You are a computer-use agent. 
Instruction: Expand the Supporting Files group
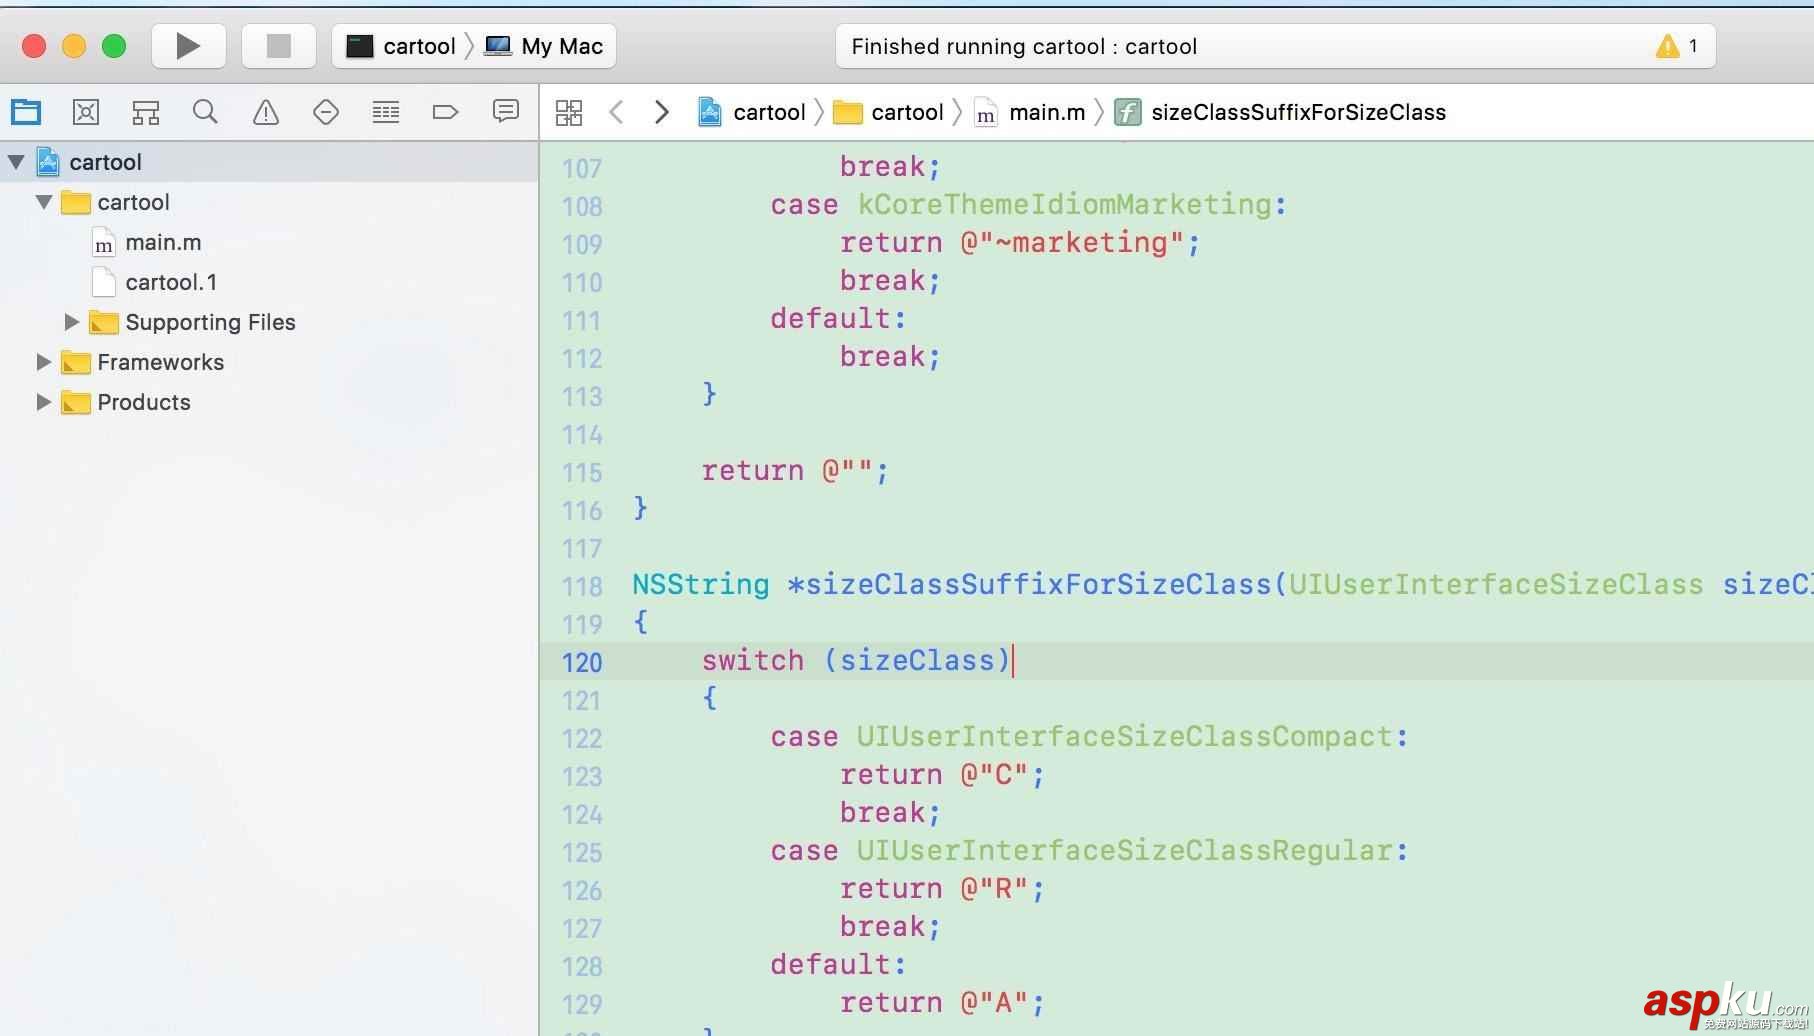(71, 322)
